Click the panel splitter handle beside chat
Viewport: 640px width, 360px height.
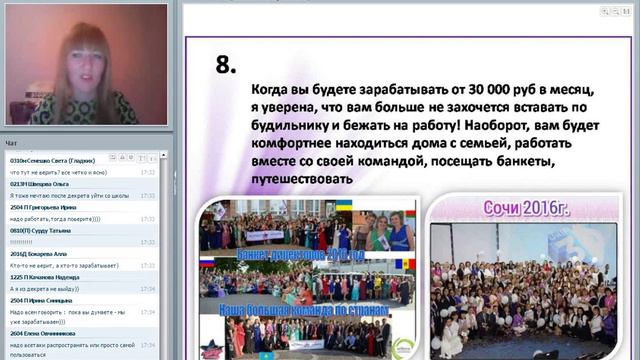coord(176,182)
